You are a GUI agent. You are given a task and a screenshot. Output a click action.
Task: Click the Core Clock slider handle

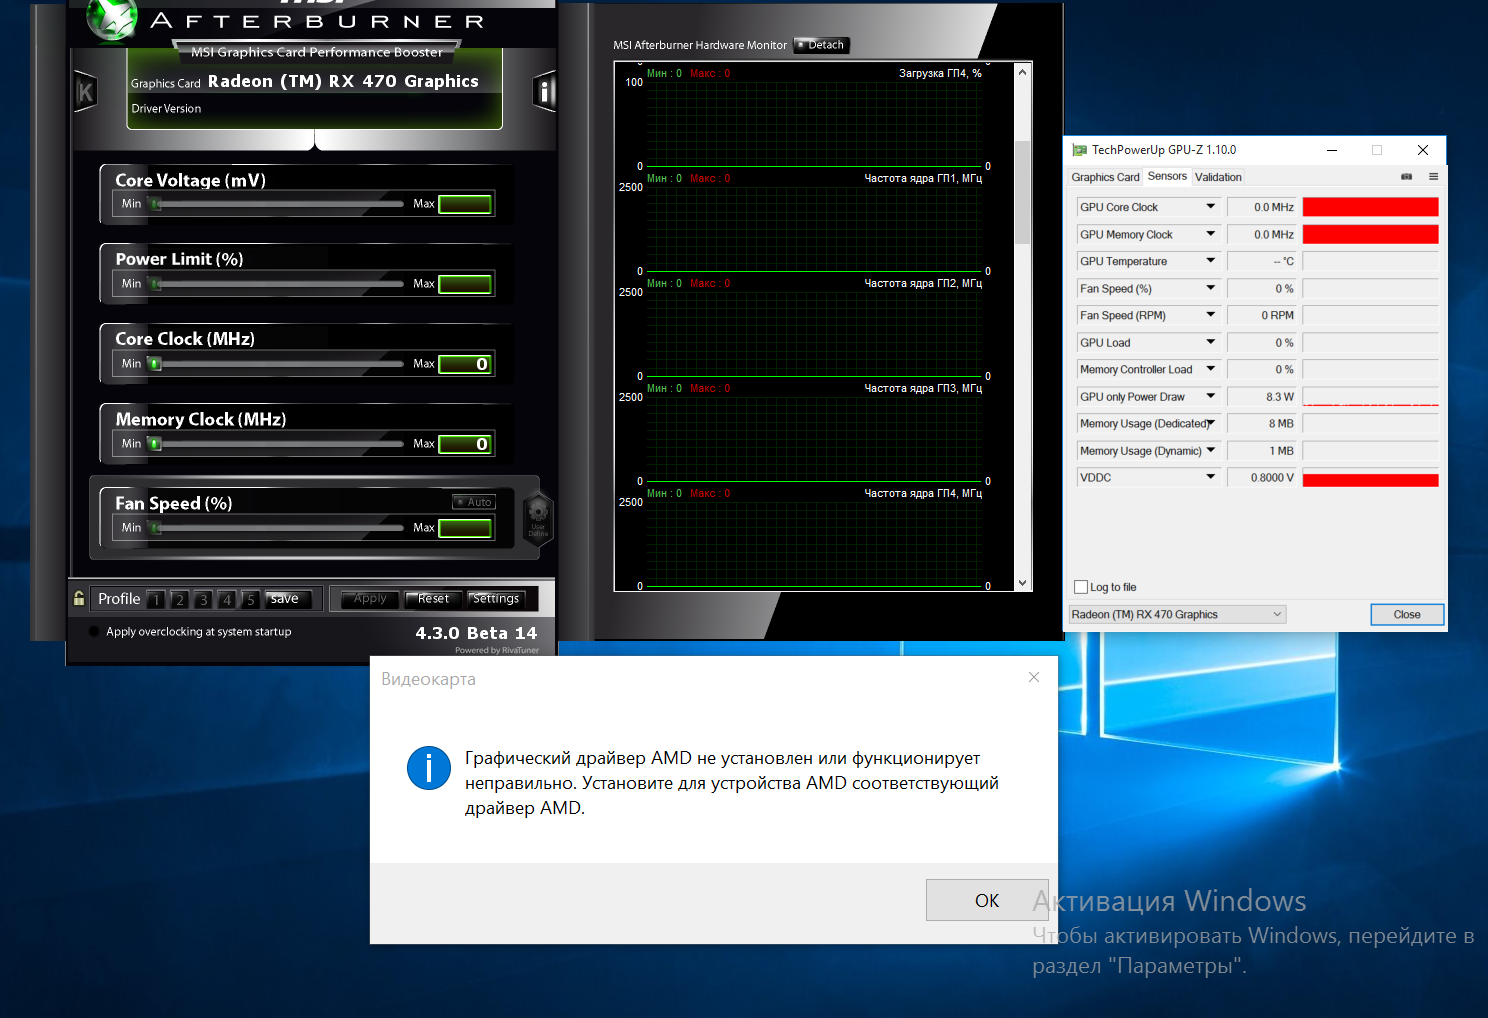coord(155,364)
